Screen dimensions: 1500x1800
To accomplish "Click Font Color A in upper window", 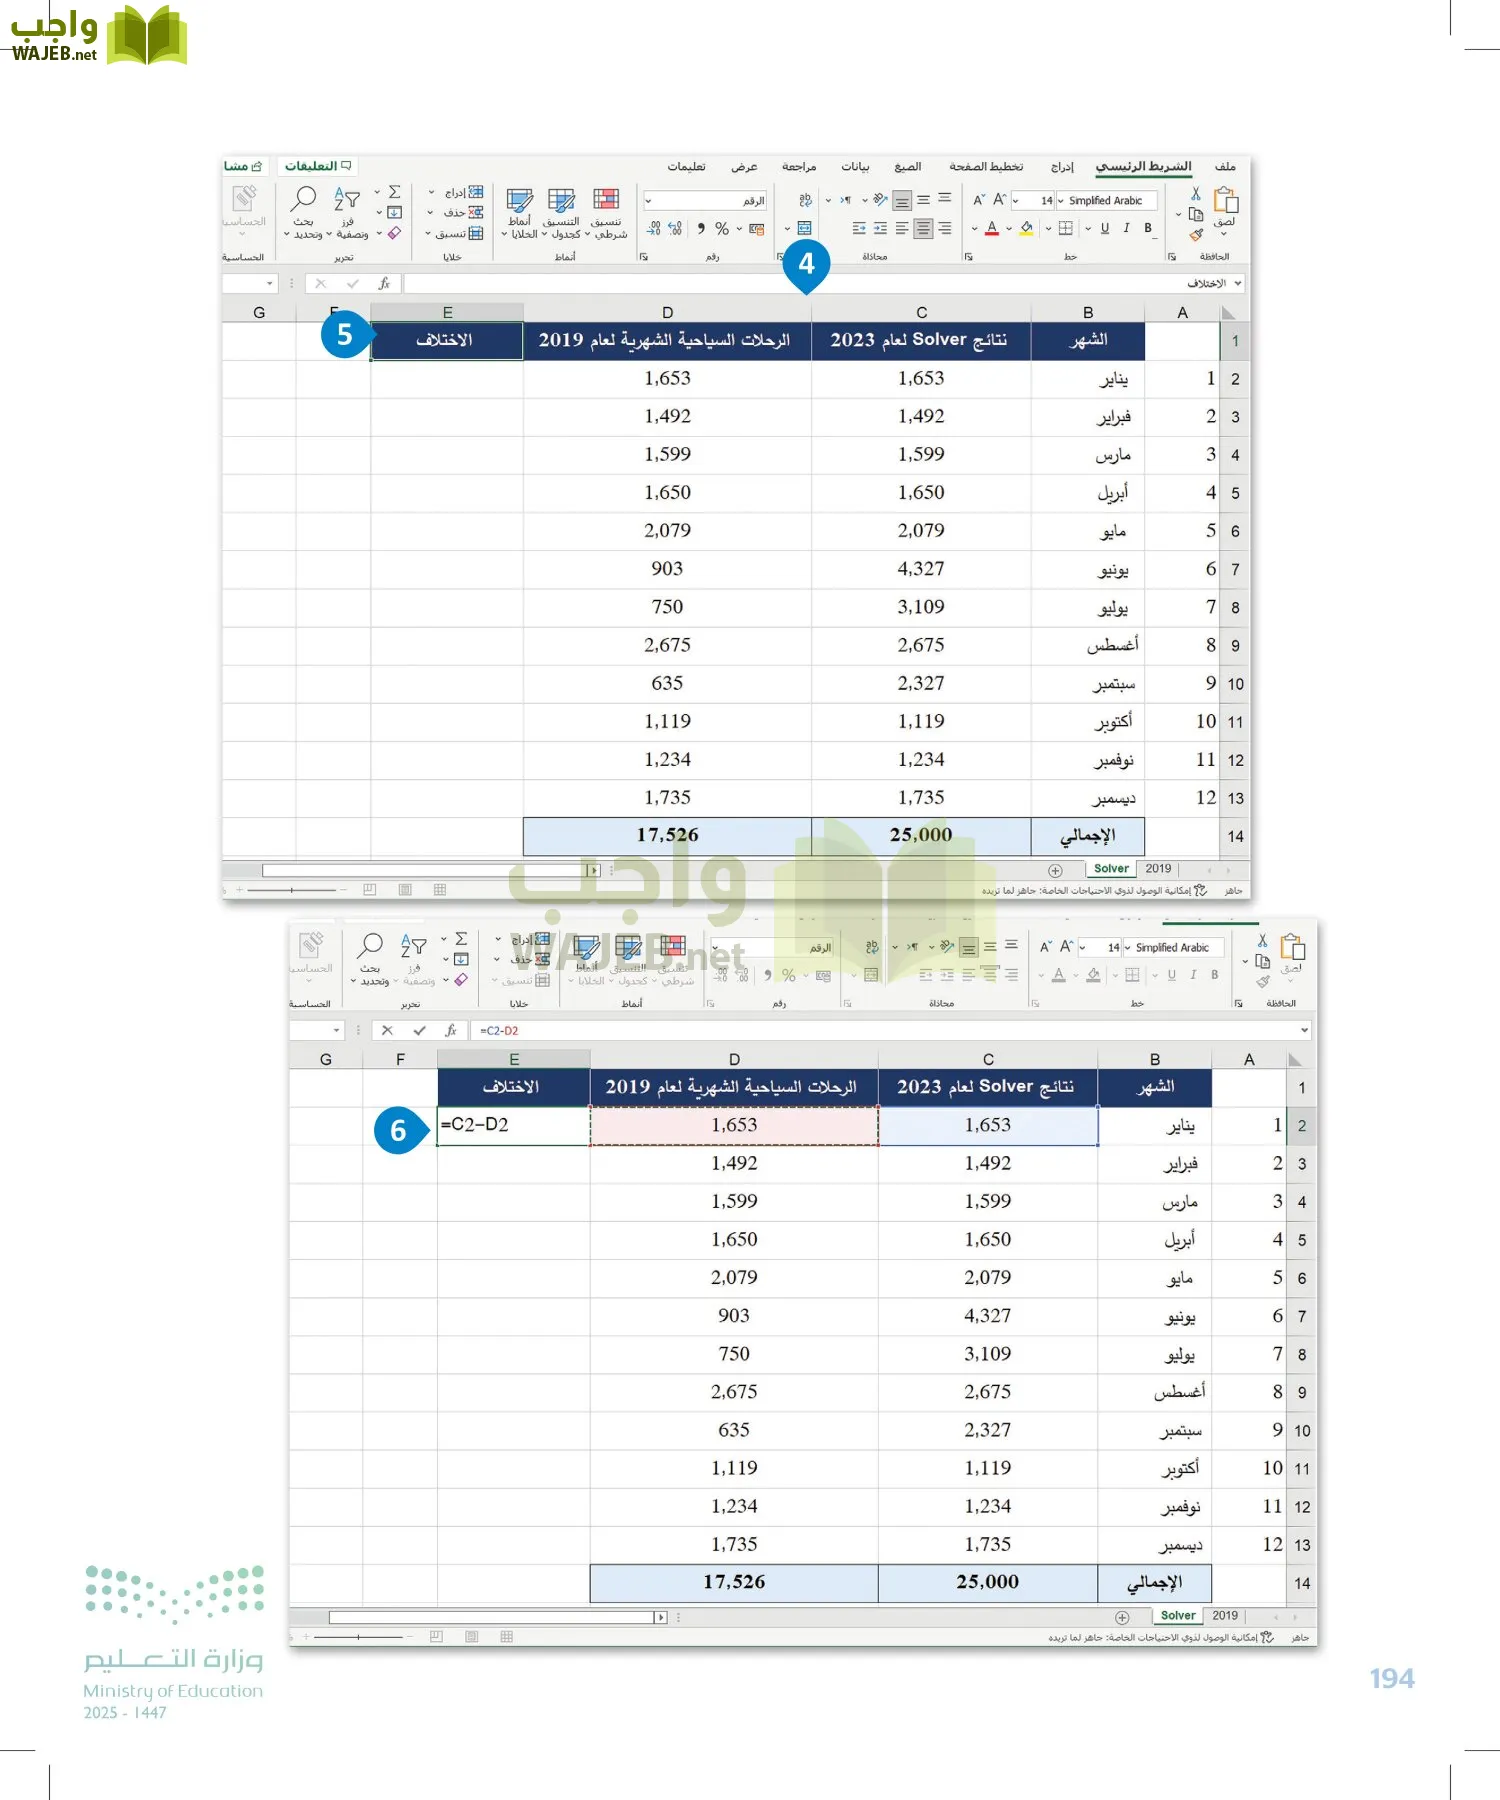I will click(992, 229).
